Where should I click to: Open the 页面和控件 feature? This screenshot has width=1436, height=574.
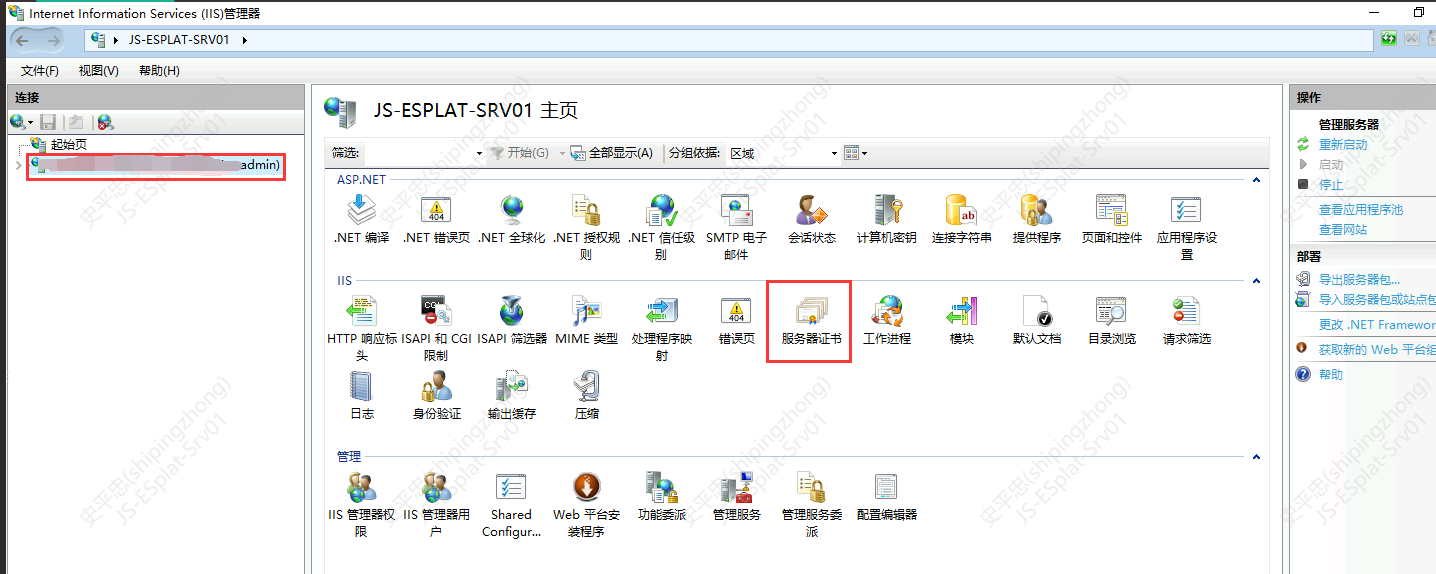coord(1111,220)
